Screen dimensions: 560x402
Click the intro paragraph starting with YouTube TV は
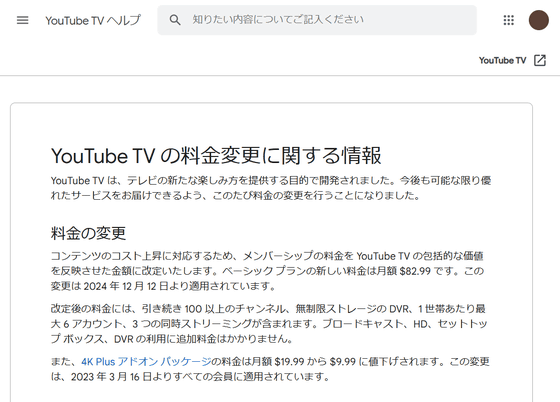point(271,188)
